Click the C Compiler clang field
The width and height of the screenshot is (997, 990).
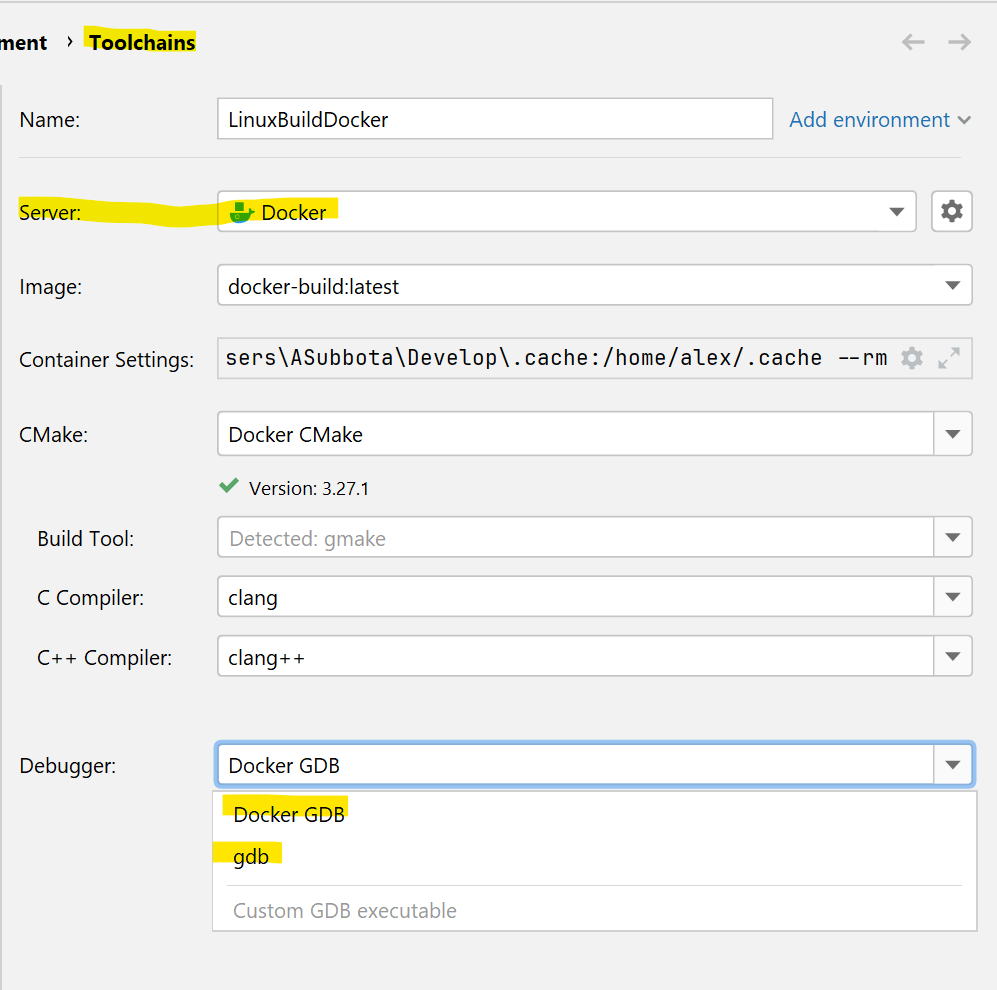point(575,596)
